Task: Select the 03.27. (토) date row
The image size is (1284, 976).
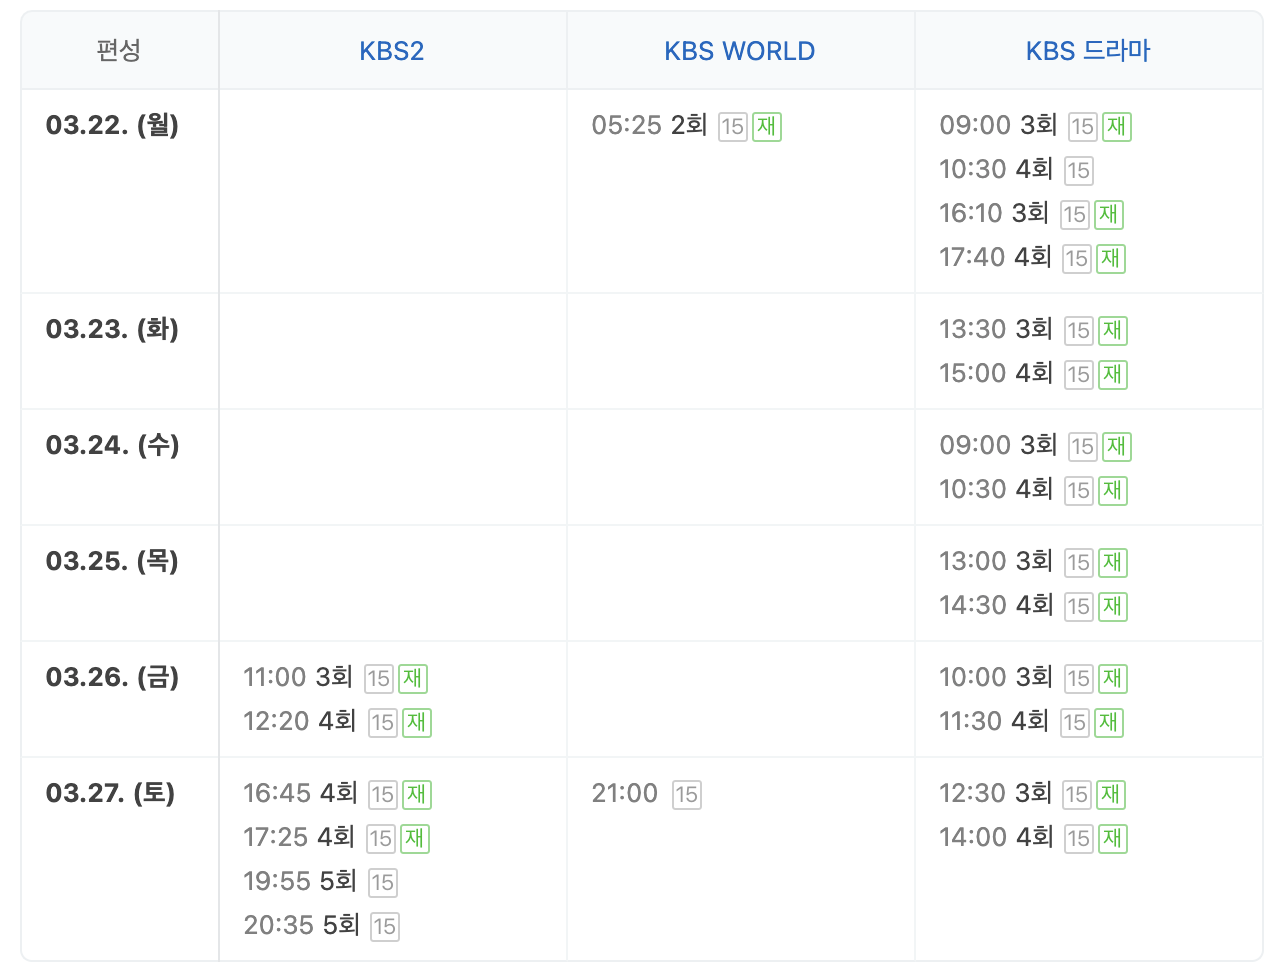Action: click(x=110, y=793)
